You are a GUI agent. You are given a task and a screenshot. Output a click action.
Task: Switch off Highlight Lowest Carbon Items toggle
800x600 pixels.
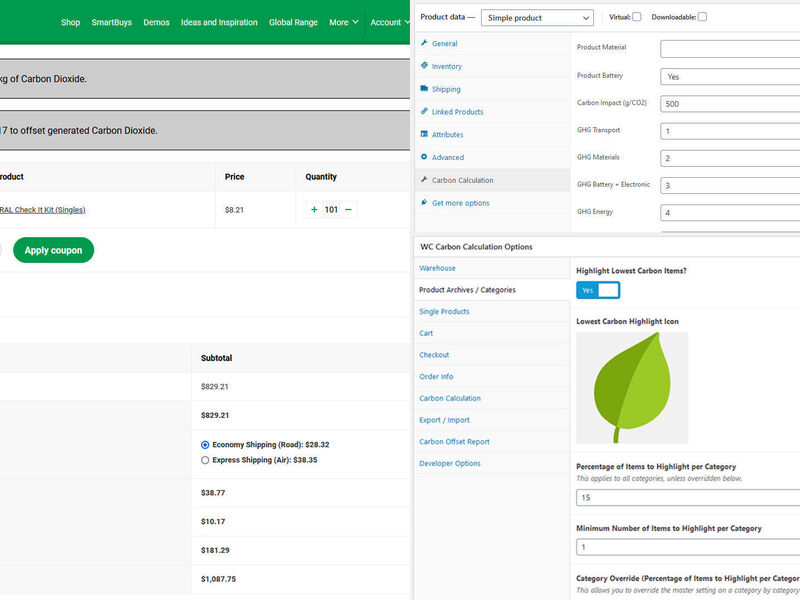(x=598, y=290)
